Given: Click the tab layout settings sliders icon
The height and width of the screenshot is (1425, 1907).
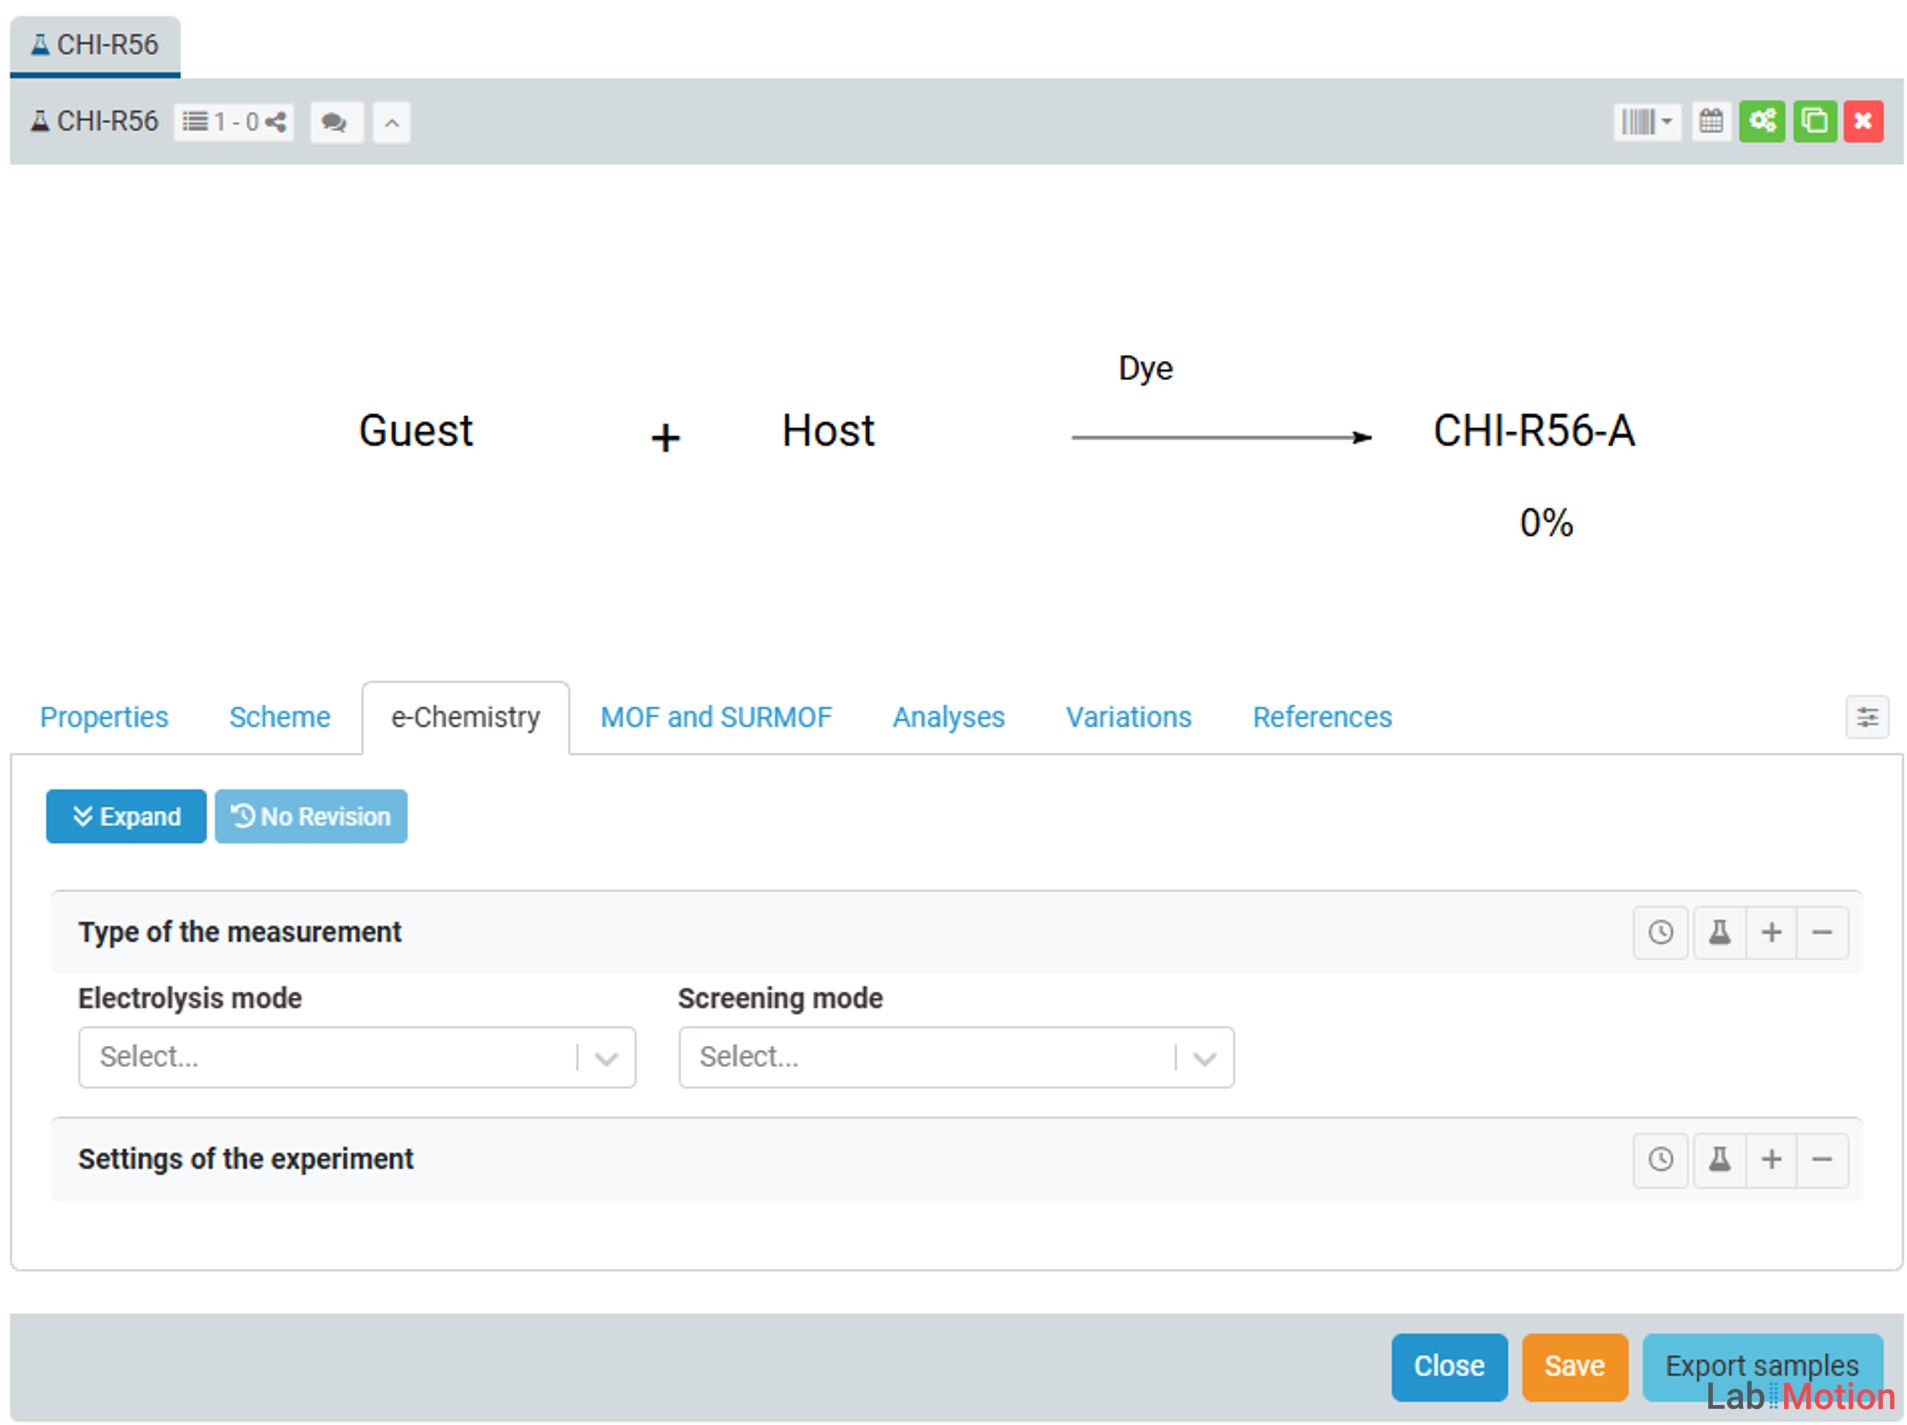Looking at the screenshot, I should (1866, 717).
